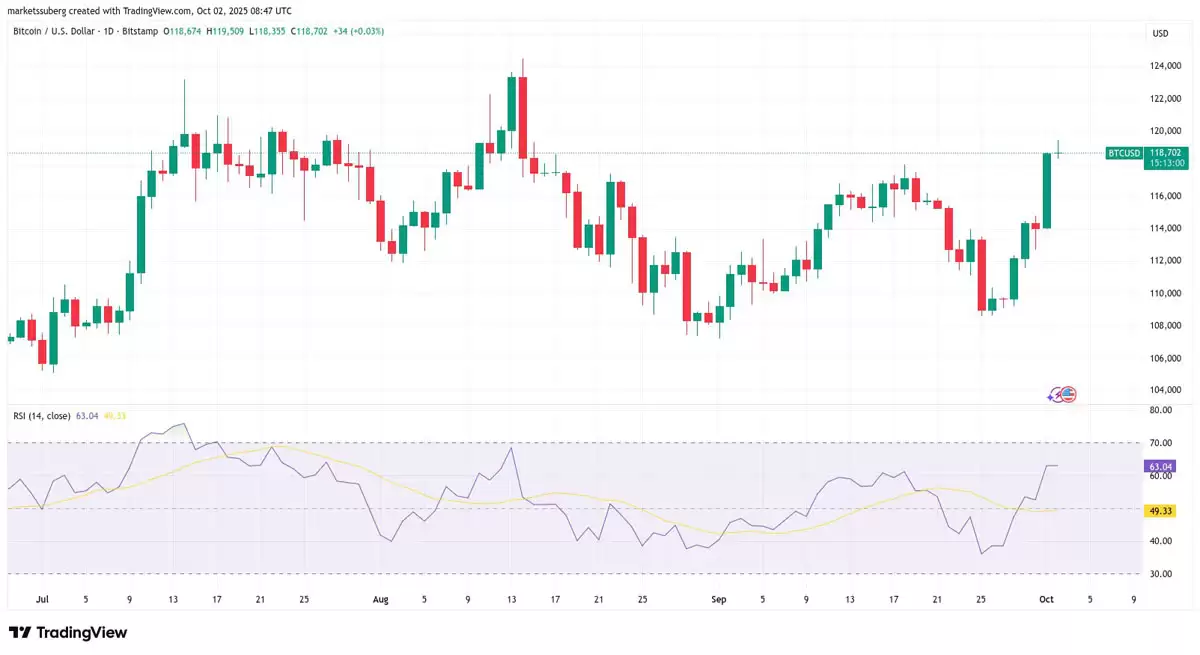The image size is (1200, 655).
Task: Click the red BTCUSD price tag on right axis
Action: pyautogui.click(x=1124, y=153)
